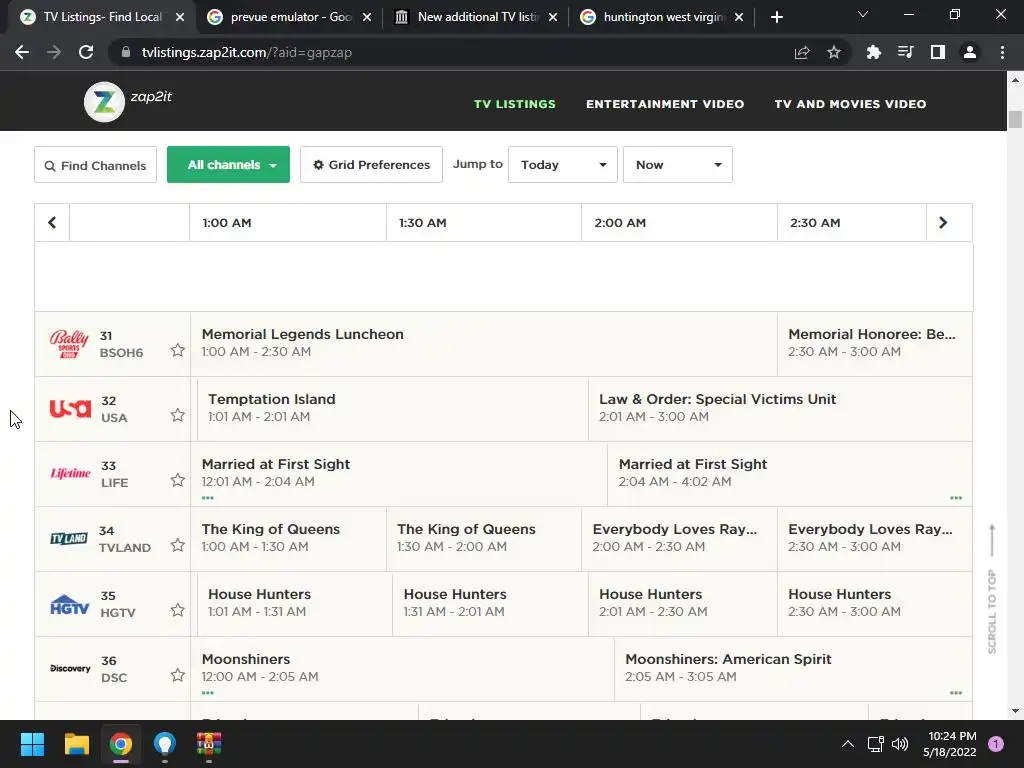Open Find Channels search

pos(95,165)
